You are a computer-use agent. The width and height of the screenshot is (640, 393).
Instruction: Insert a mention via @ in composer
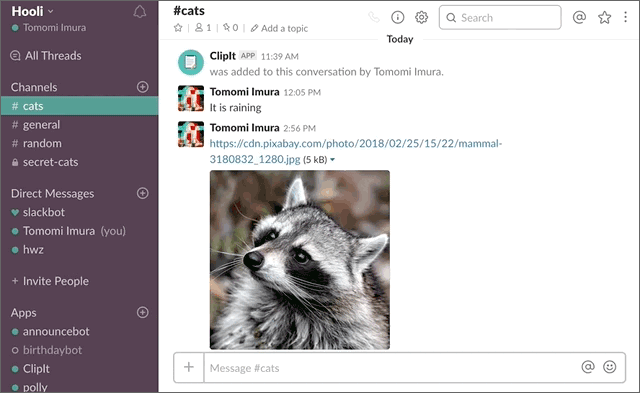click(x=588, y=367)
